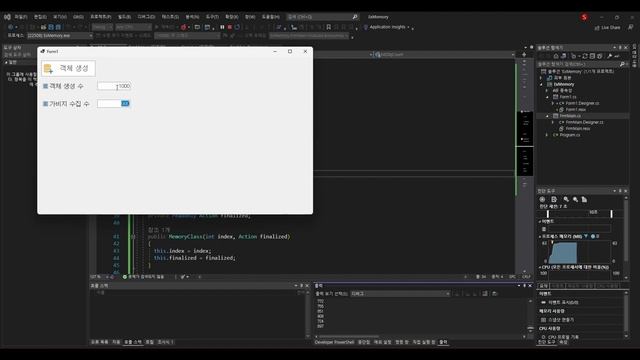
Task: Click the 객체 생성 button in Form1
Action: pos(69,69)
